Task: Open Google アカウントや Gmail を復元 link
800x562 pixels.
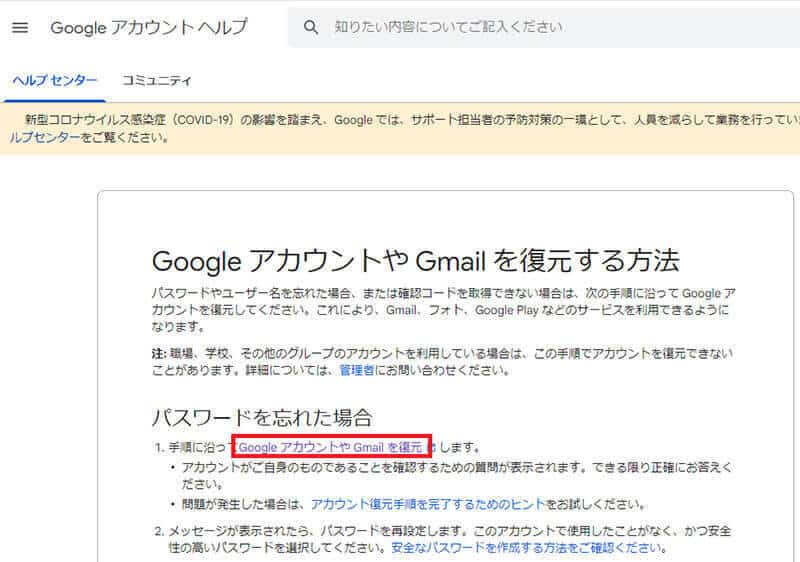Action: pyautogui.click(x=331, y=447)
